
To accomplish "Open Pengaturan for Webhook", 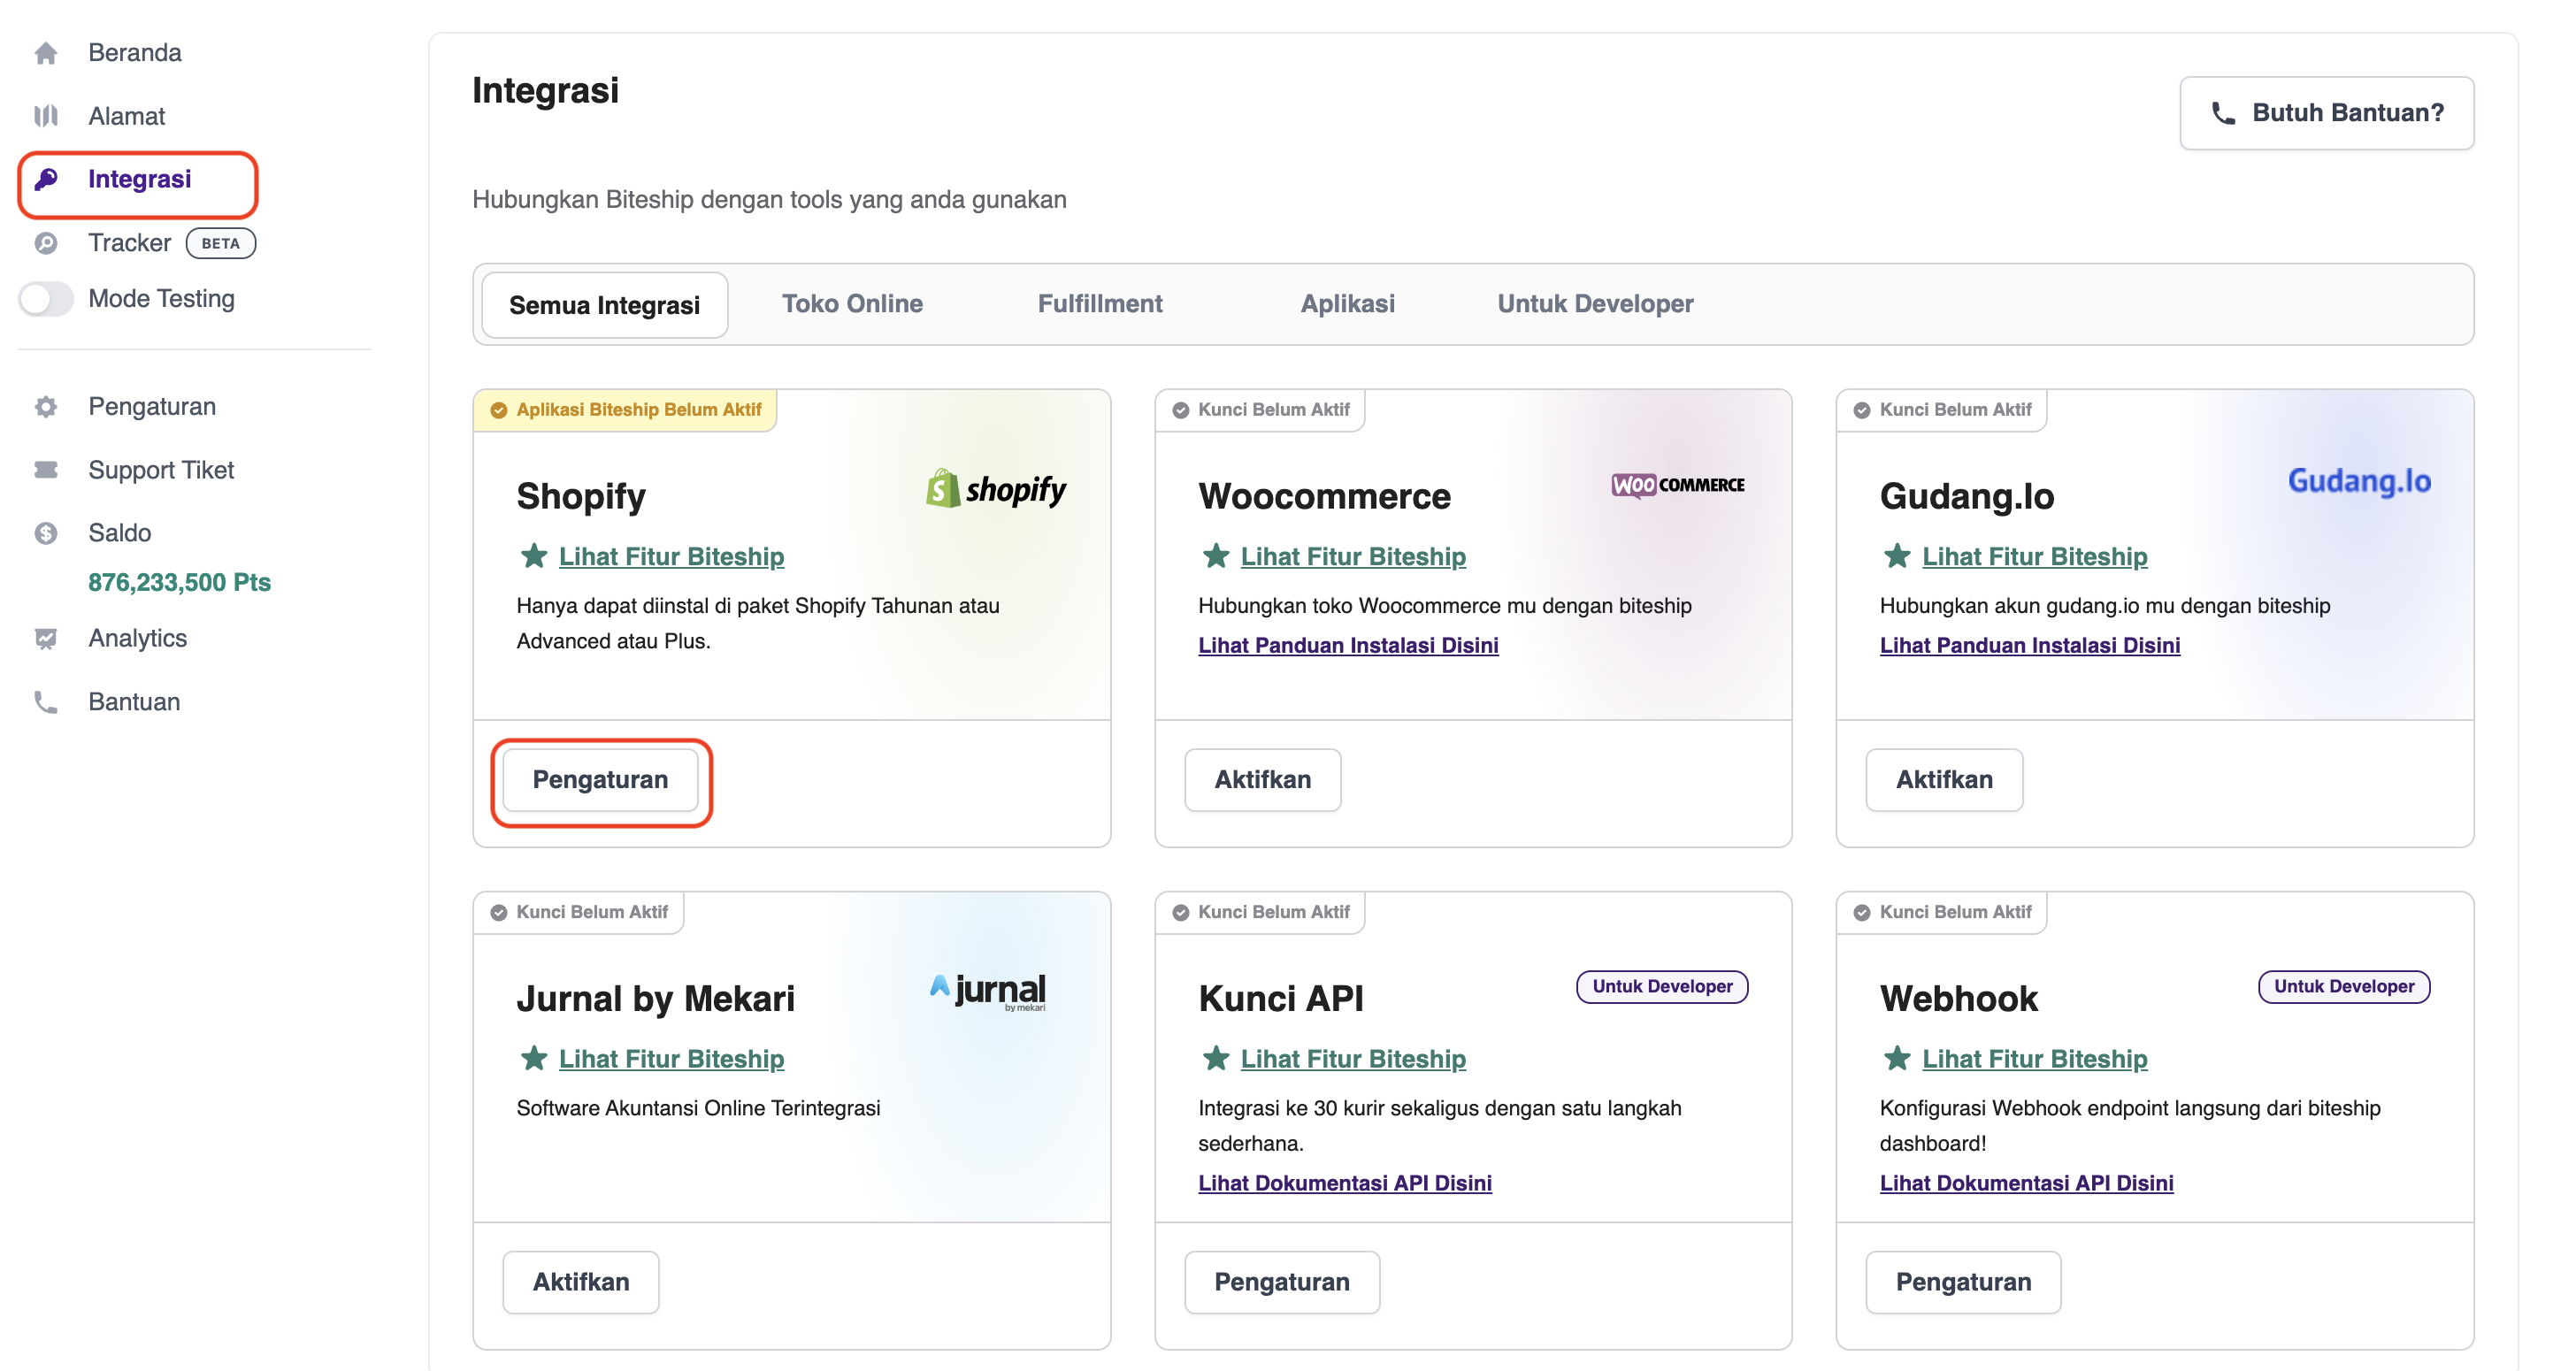I will click(1962, 1282).
